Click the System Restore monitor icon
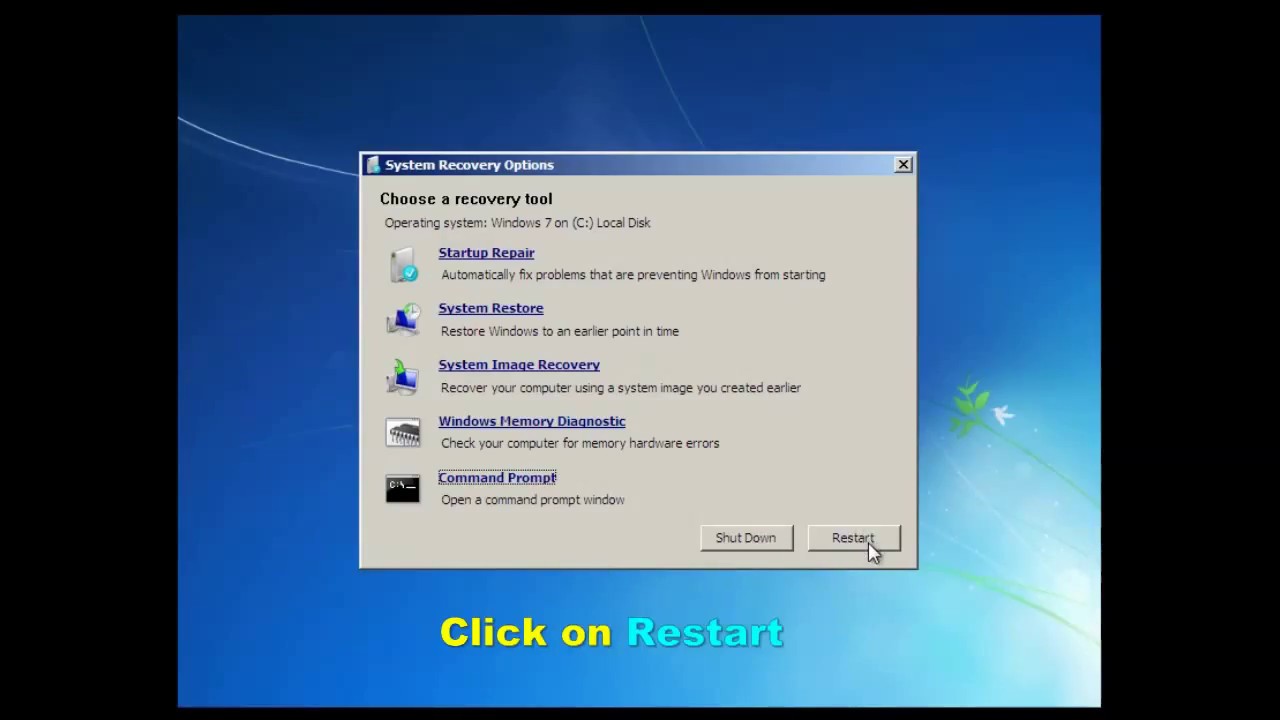This screenshot has height=720, width=1280. pos(403,320)
